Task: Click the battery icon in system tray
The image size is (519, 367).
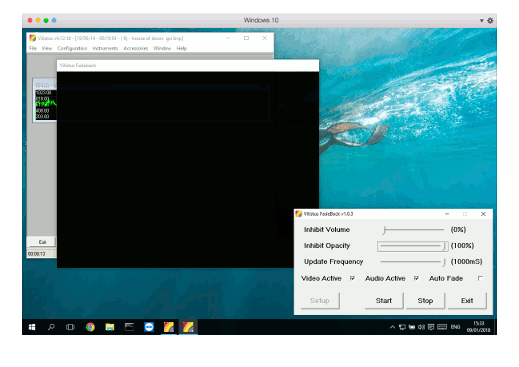Action: click(x=412, y=327)
